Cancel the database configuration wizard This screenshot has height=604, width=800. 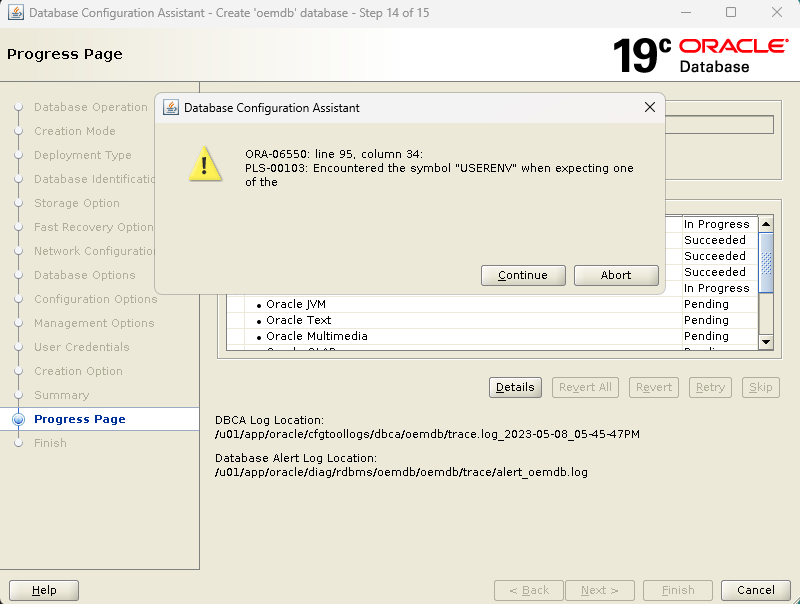(755, 590)
